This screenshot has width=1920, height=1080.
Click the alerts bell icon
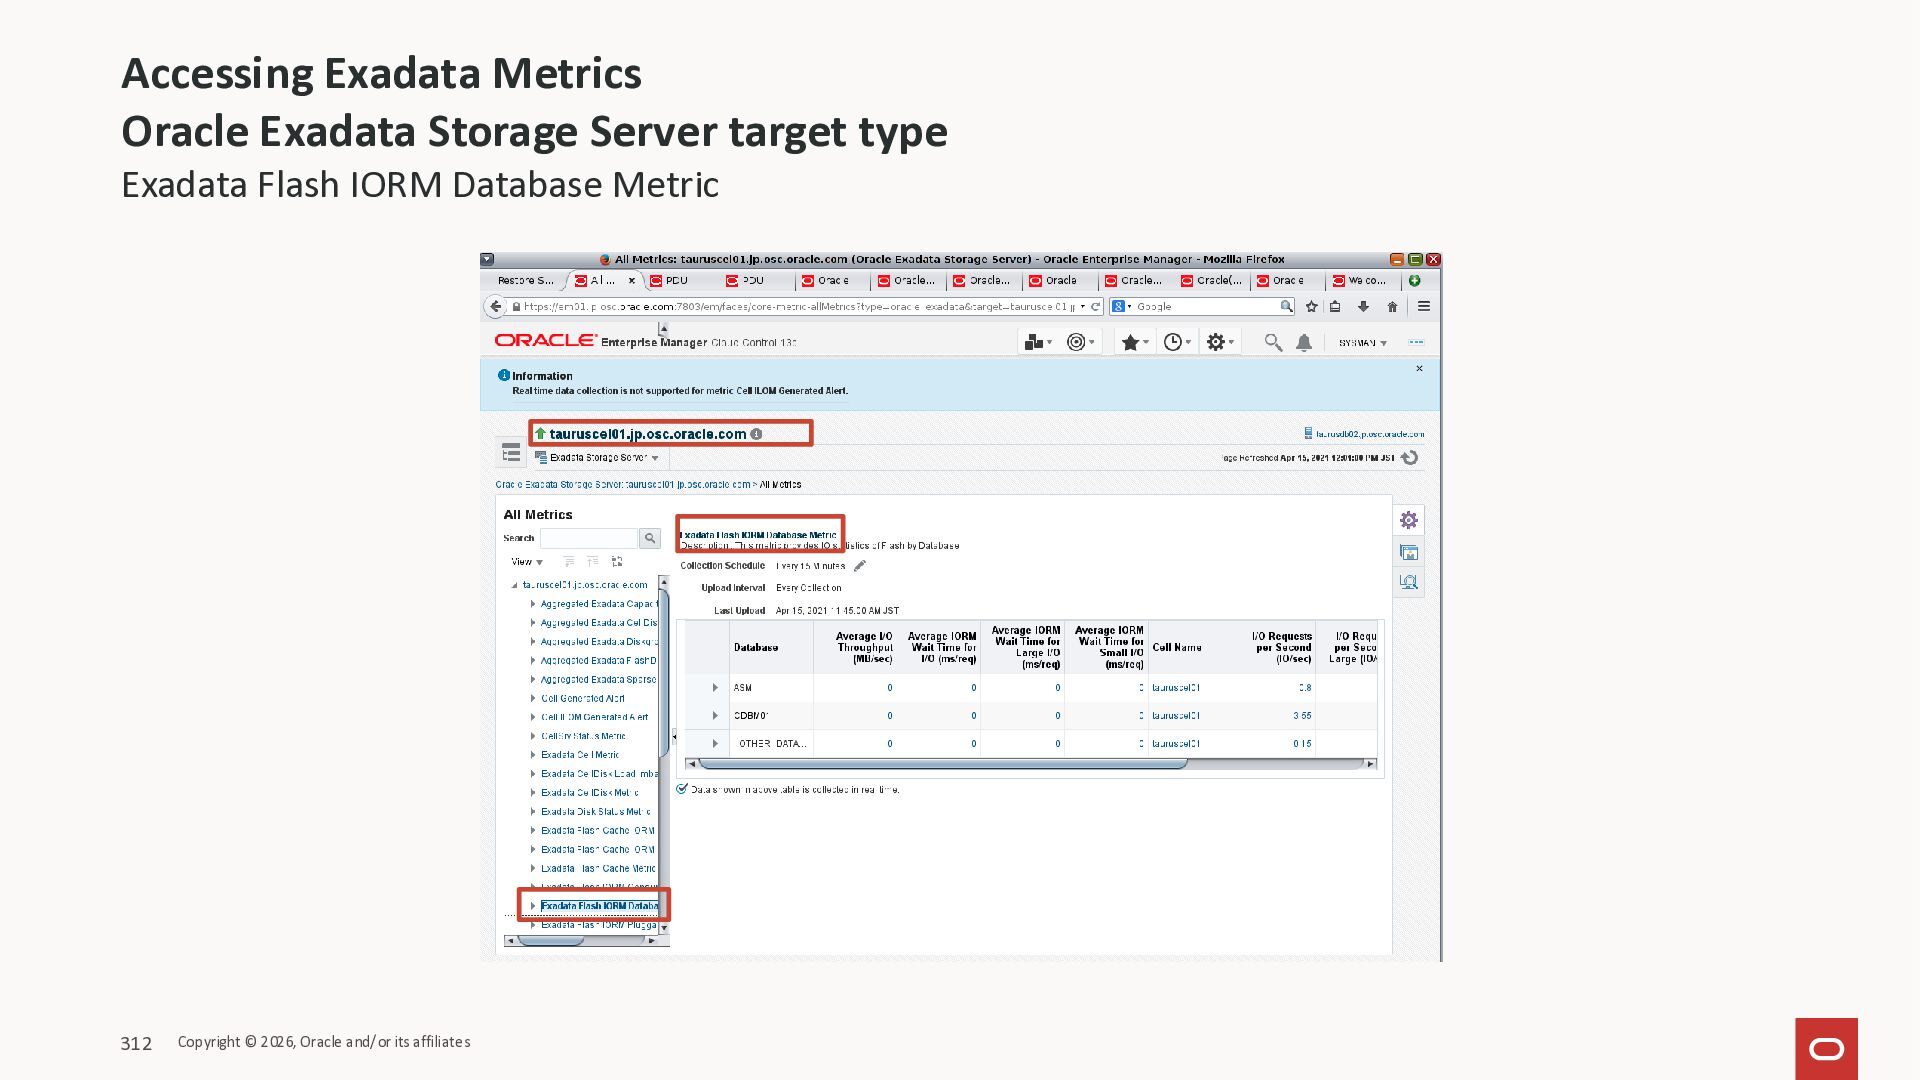point(1304,343)
